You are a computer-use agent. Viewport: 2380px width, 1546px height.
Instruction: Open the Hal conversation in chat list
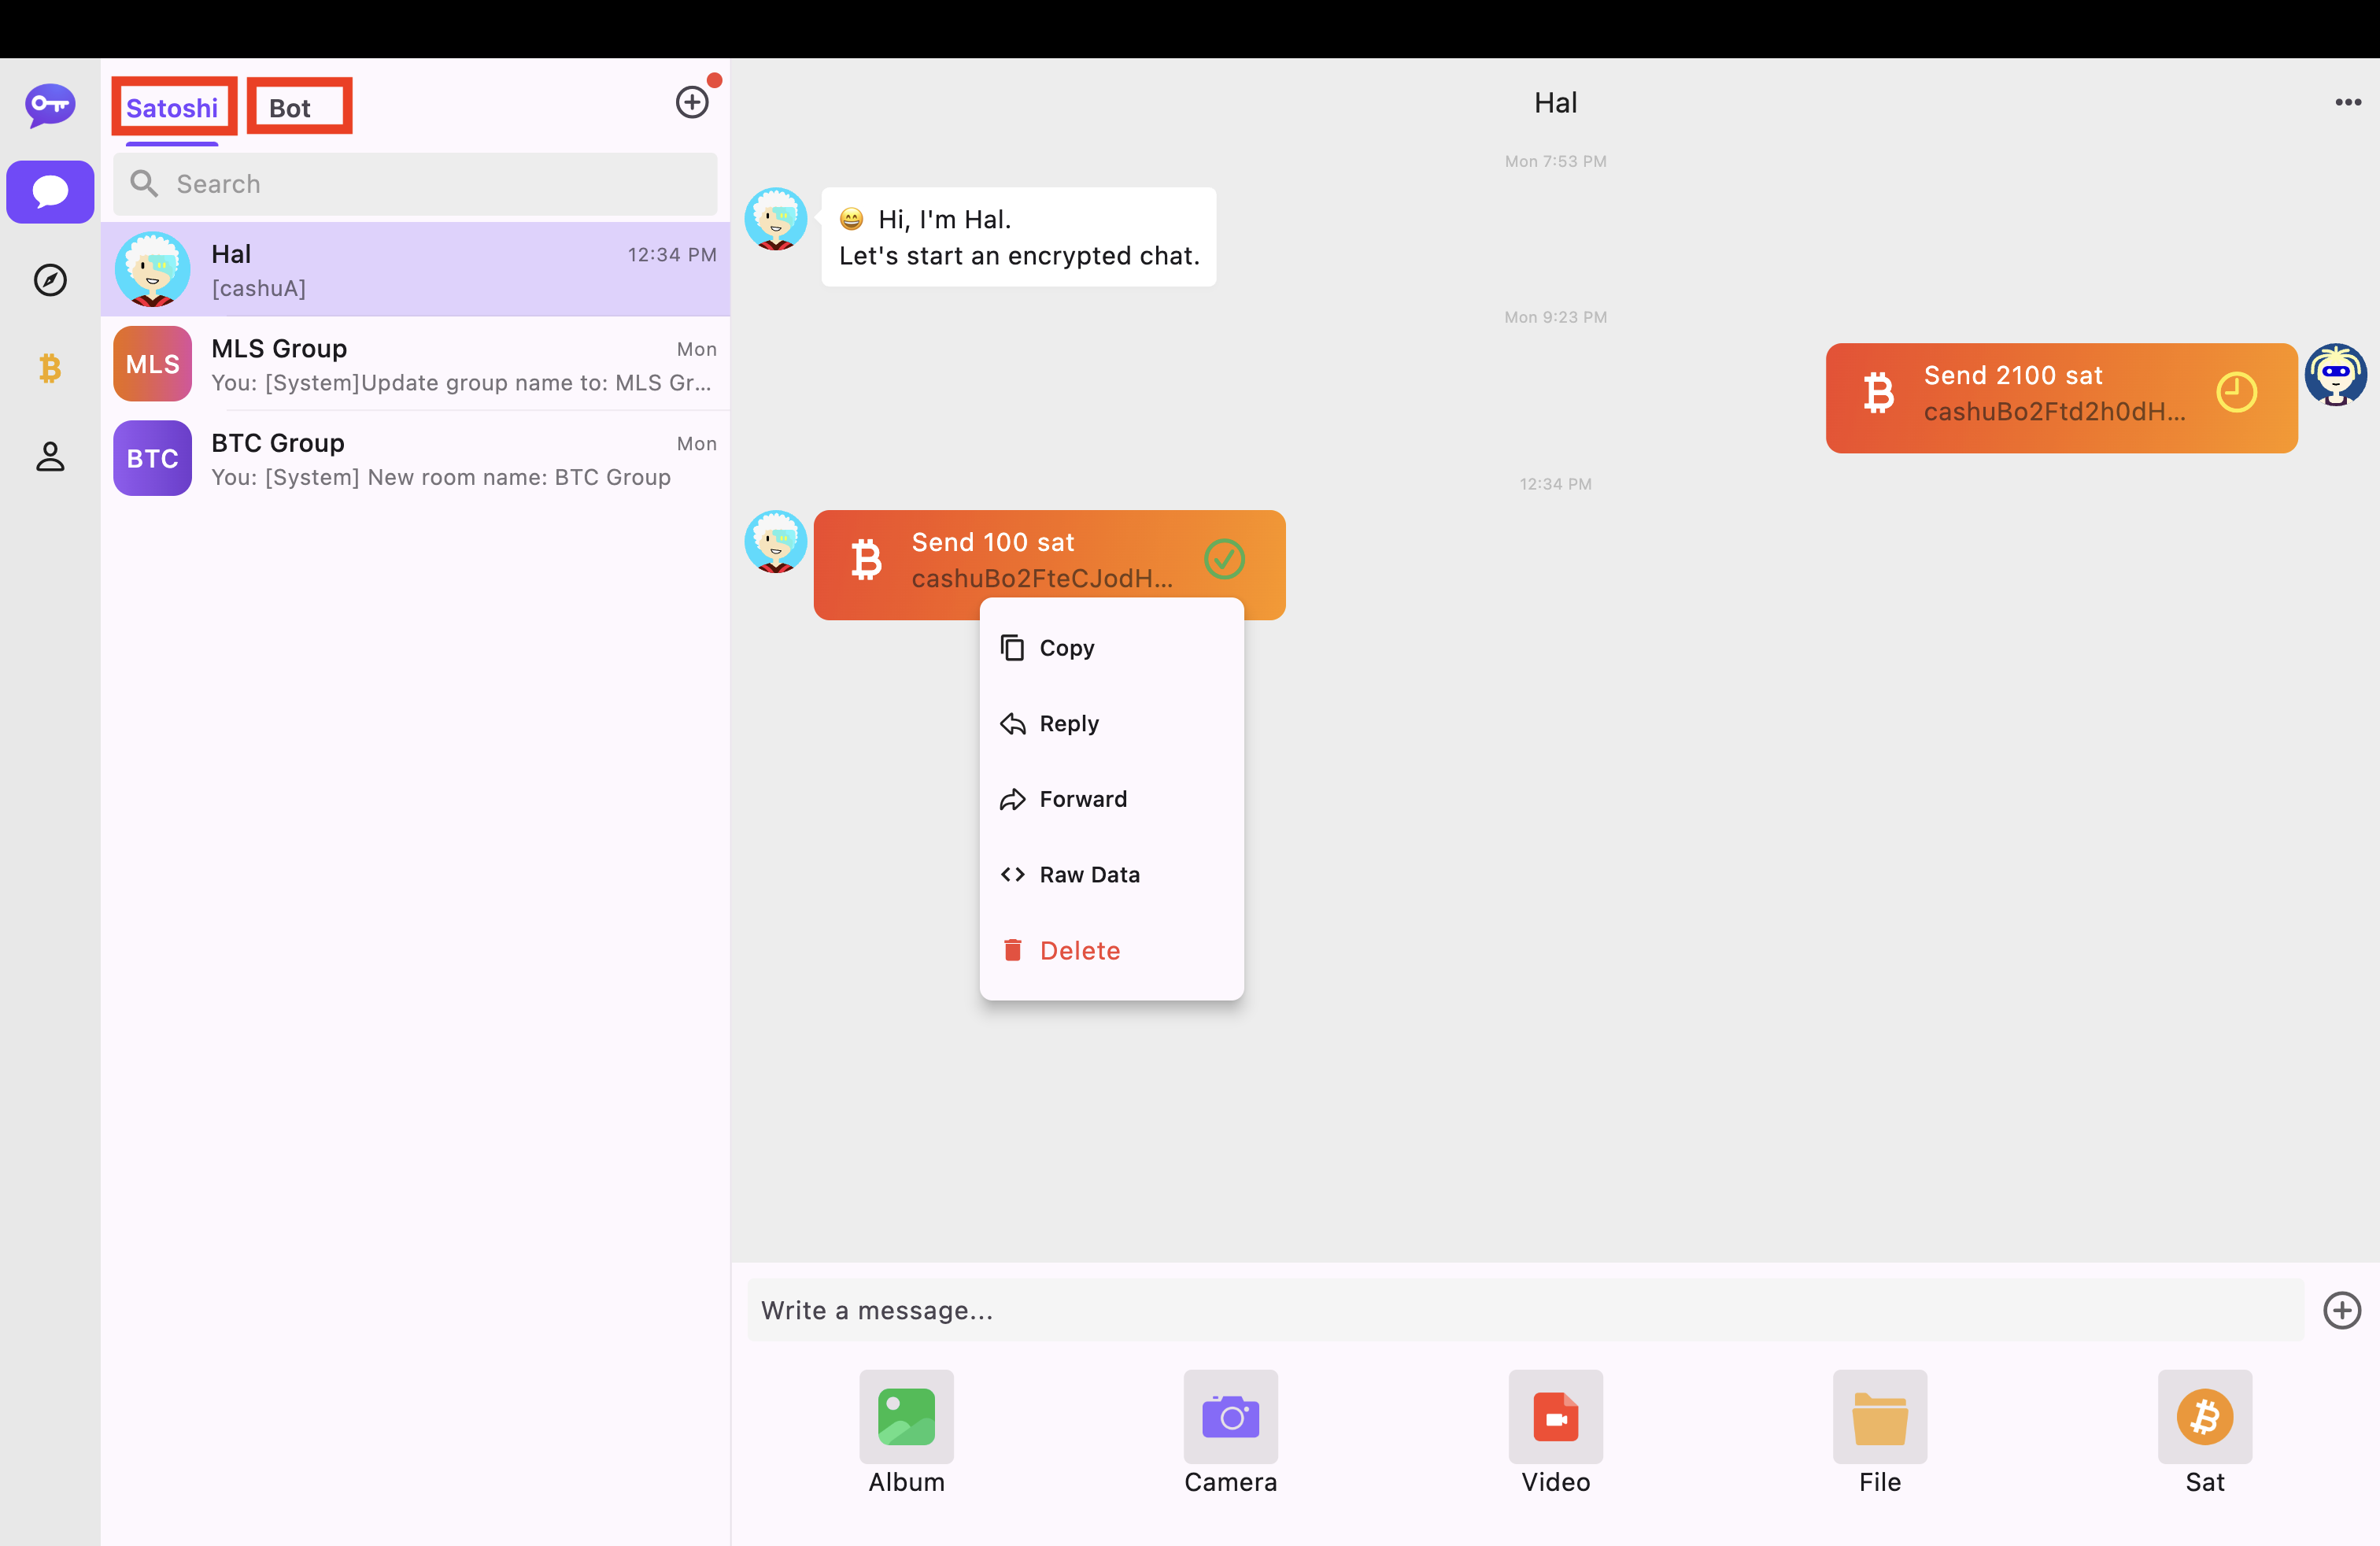click(415, 270)
